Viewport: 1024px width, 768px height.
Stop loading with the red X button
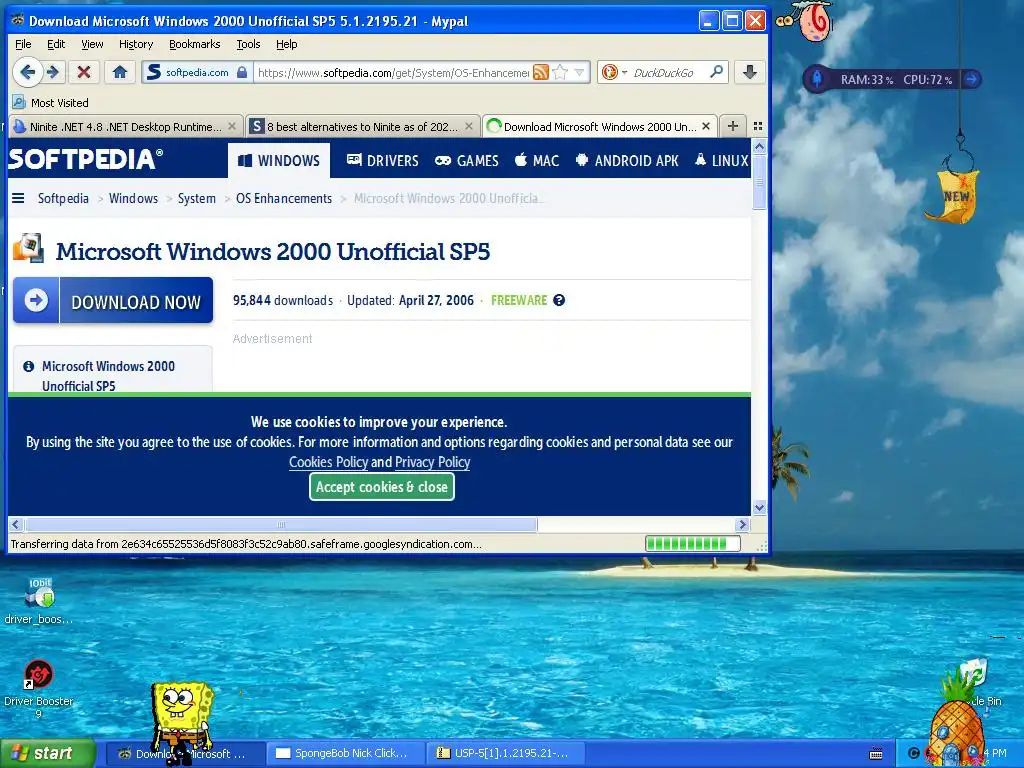click(84, 72)
